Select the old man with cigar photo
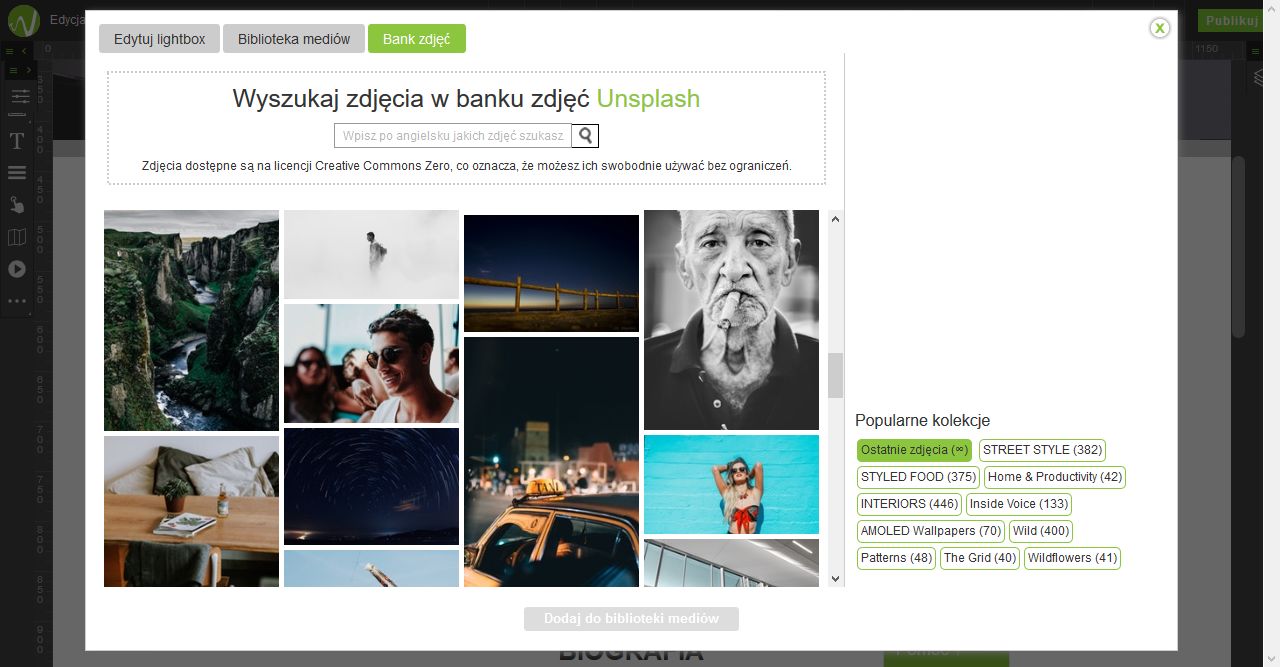Viewport: 1280px width, 667px height. click(x=731, y=320)
